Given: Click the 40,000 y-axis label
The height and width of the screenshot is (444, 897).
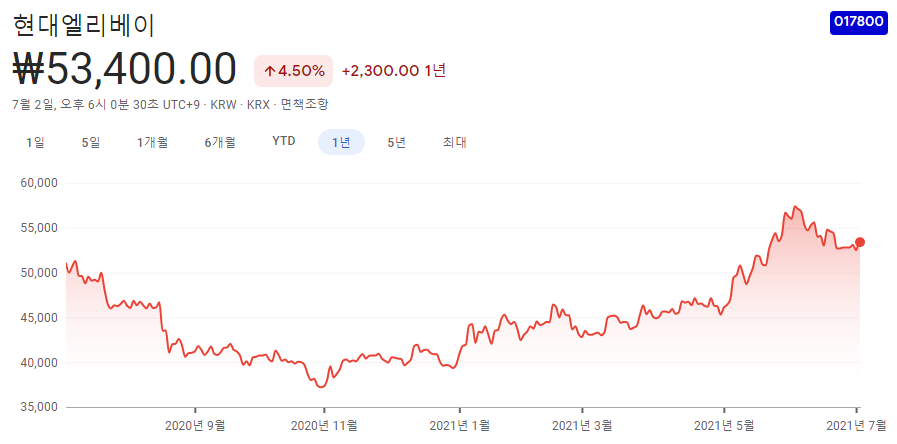Looking at the screenshot, I should pyautogui.click(x=38, y=363).
